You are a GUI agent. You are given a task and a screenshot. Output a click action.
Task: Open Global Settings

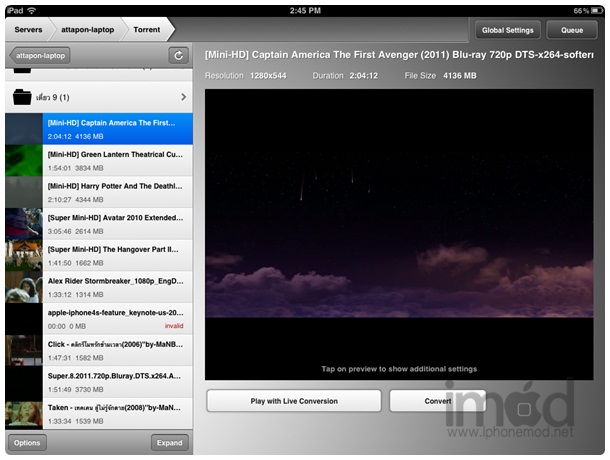pyautogui.click(x=507, y=30)
